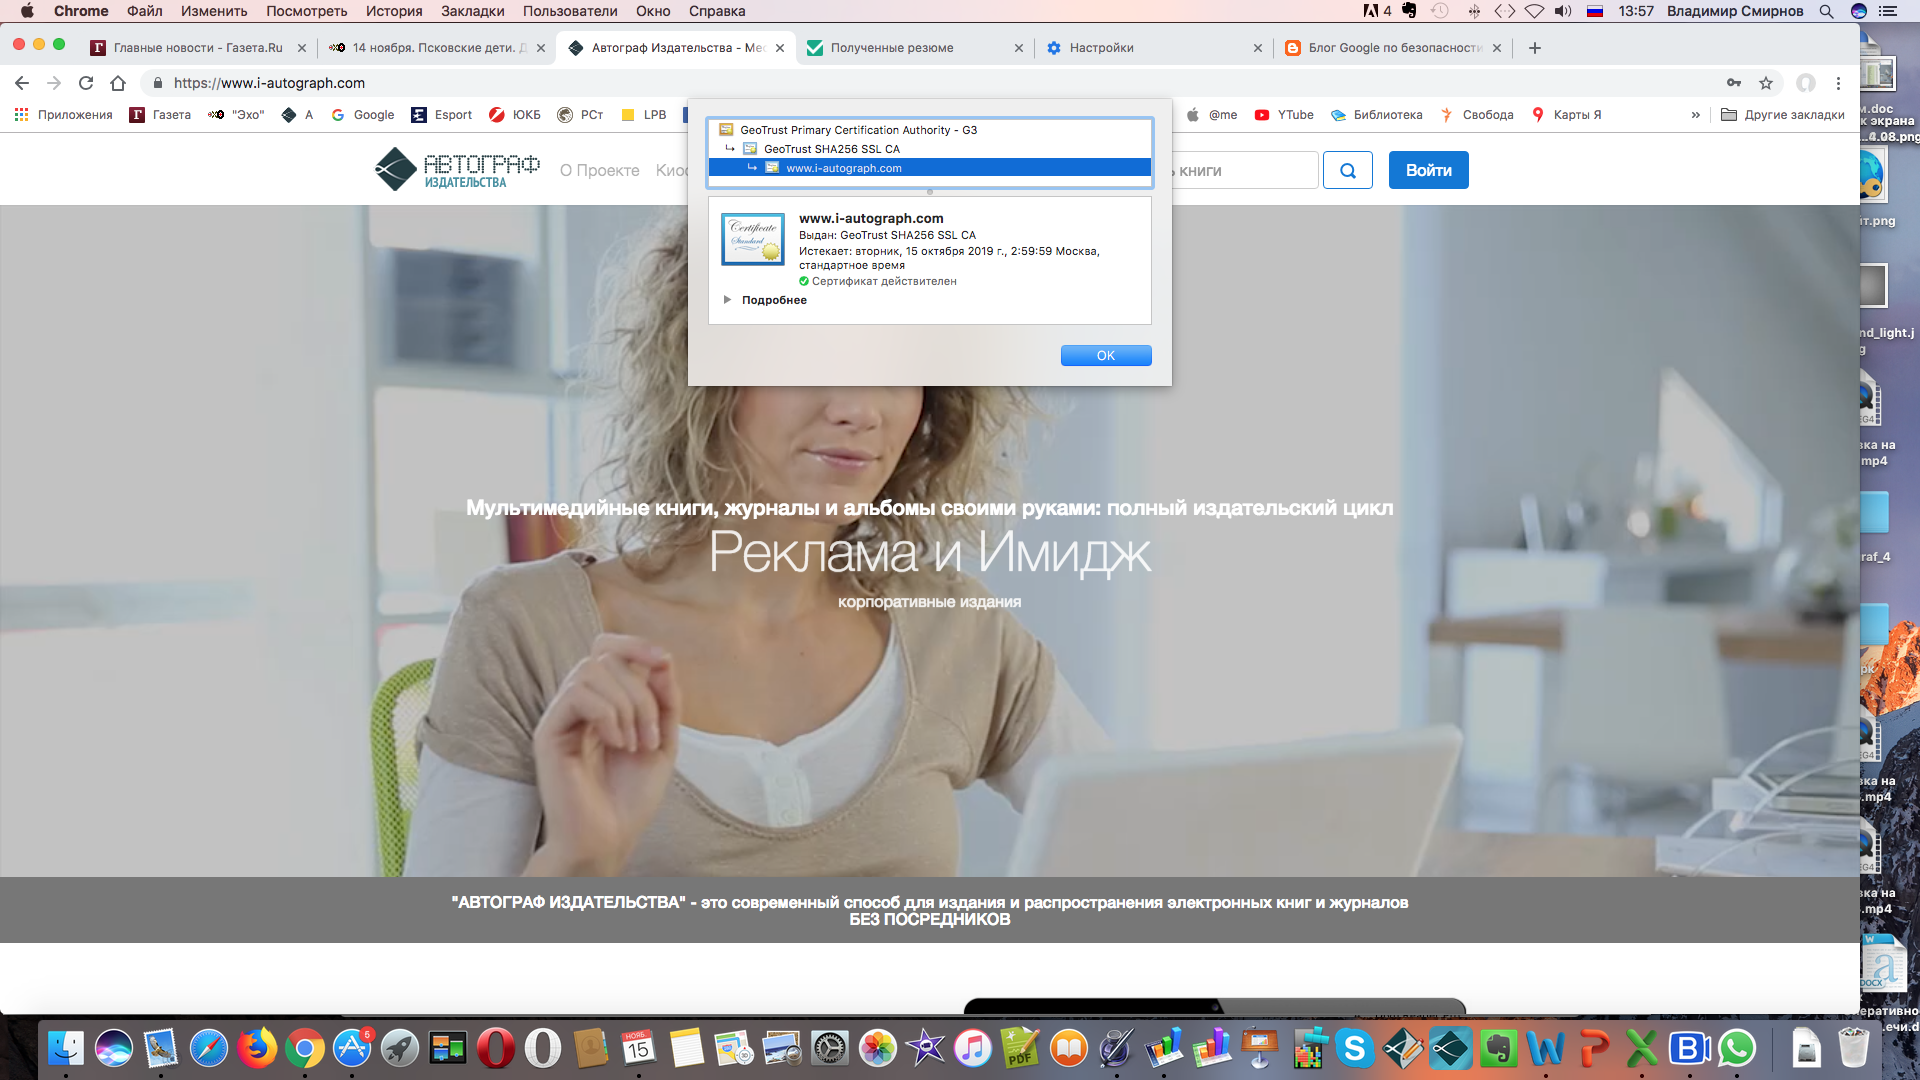Screen dimensions: 1920x1080
Task: Expand hidden bookmarks overflow chevron
Action: (1695, 115)
